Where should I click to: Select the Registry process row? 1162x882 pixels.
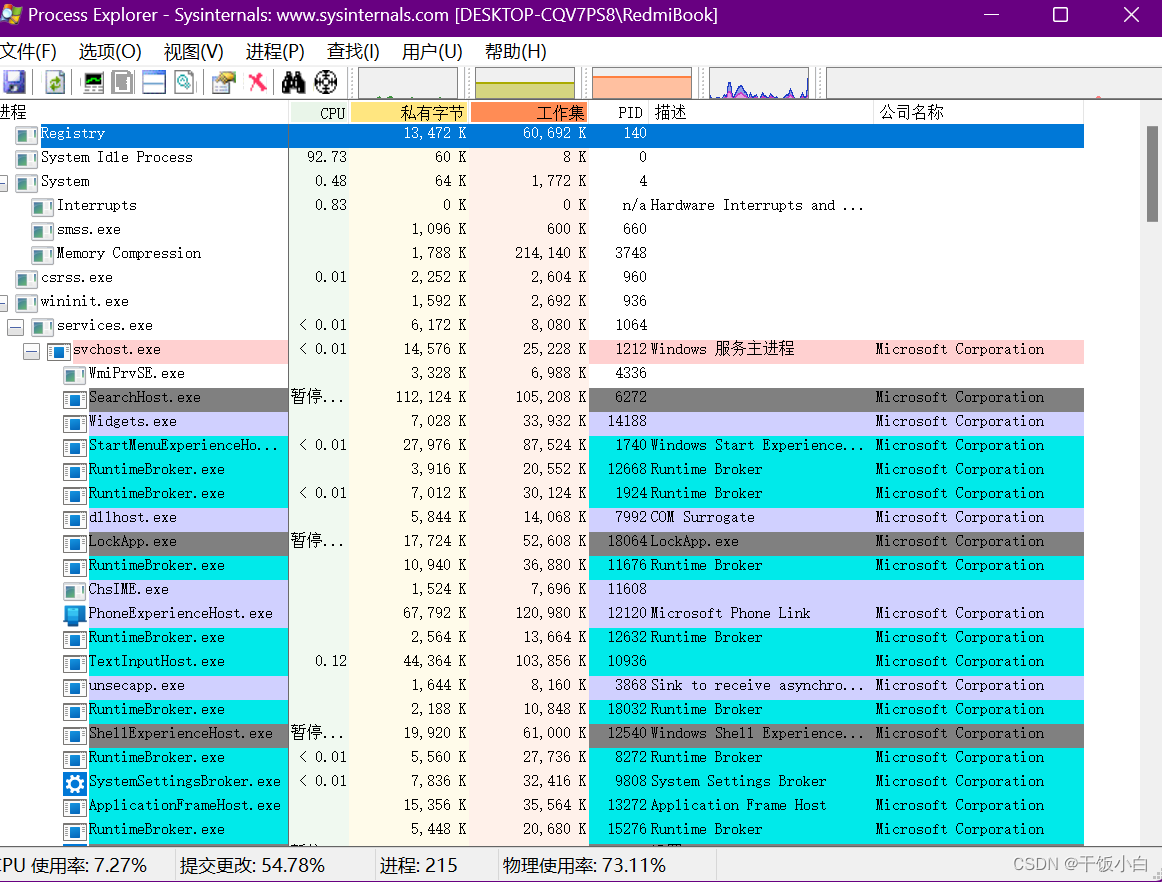click(x=542, y=134)
